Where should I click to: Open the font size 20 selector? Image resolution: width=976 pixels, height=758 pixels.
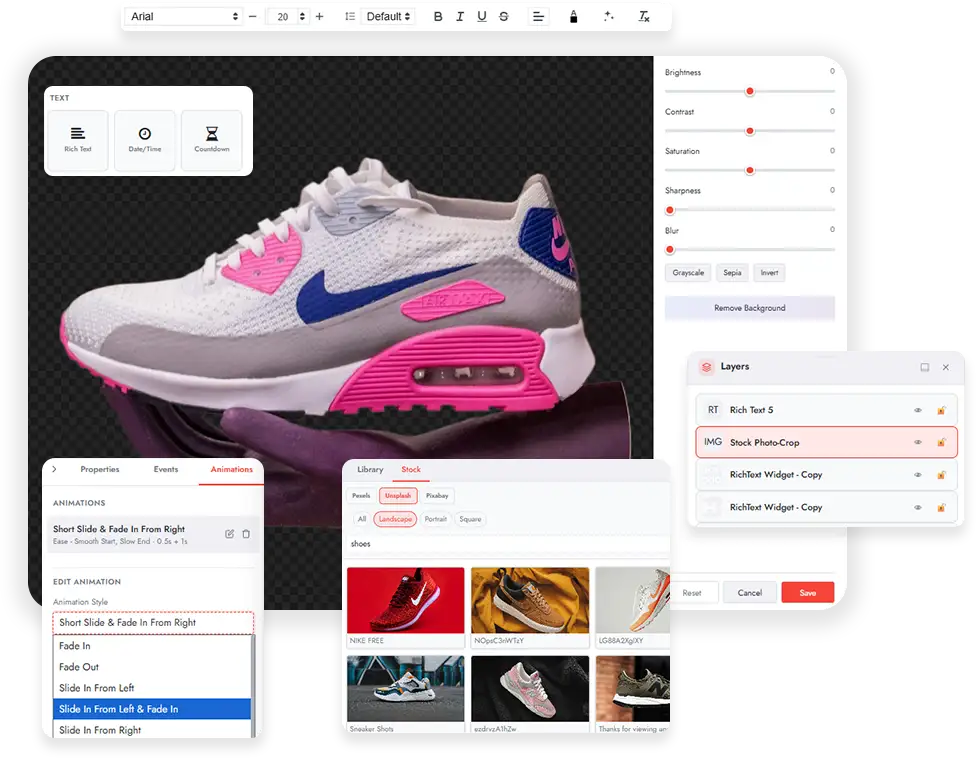[287, 17]
